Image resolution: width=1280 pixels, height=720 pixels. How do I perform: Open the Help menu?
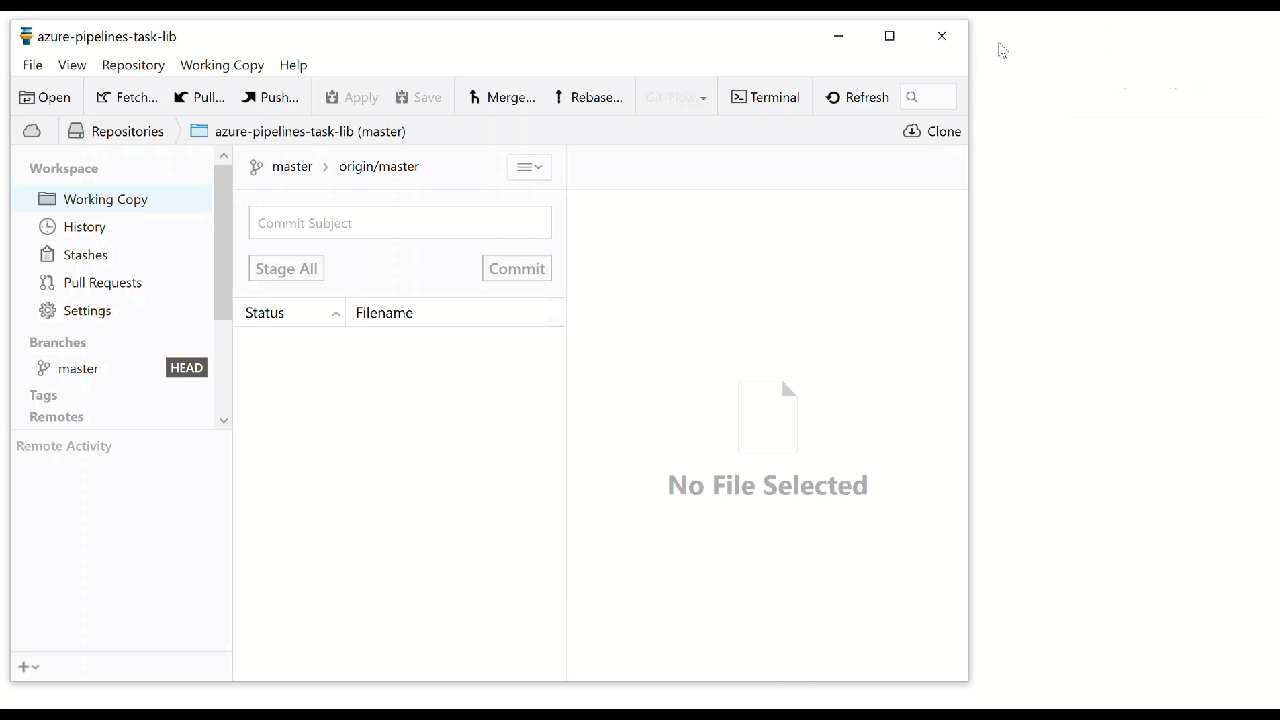coord(293,65)
